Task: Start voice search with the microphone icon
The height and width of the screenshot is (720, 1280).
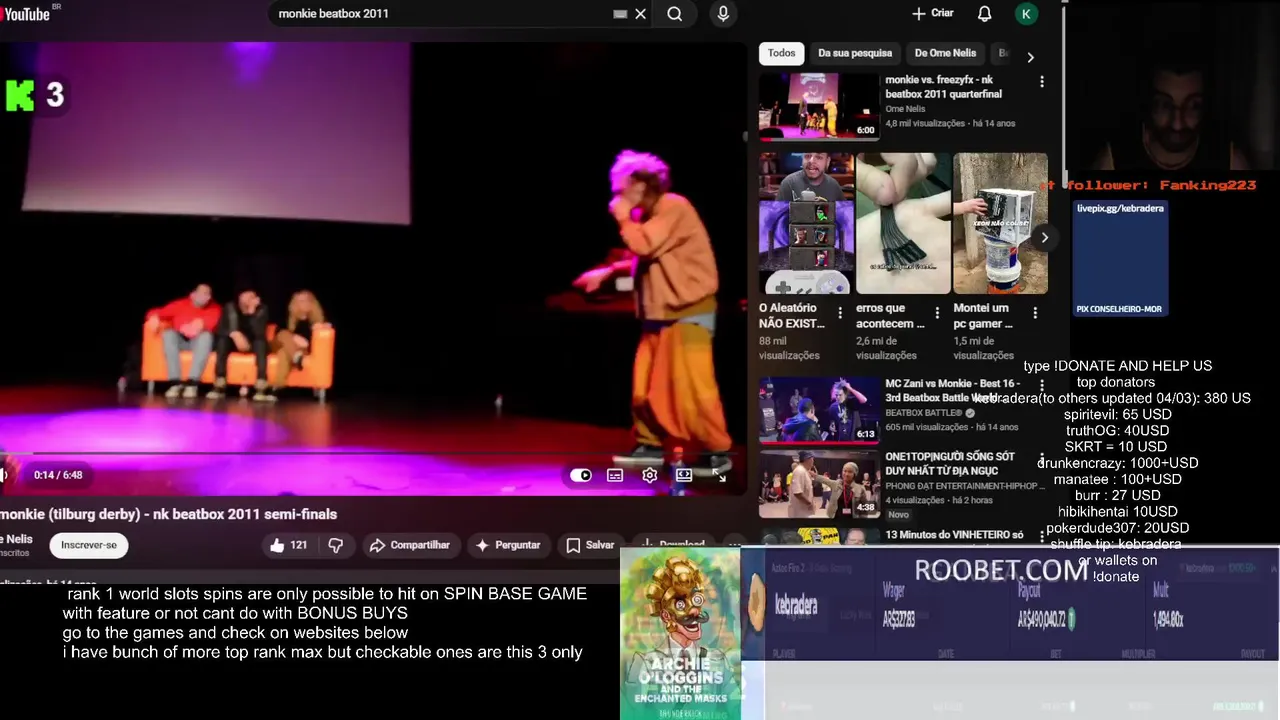Action: coord(723,14)
